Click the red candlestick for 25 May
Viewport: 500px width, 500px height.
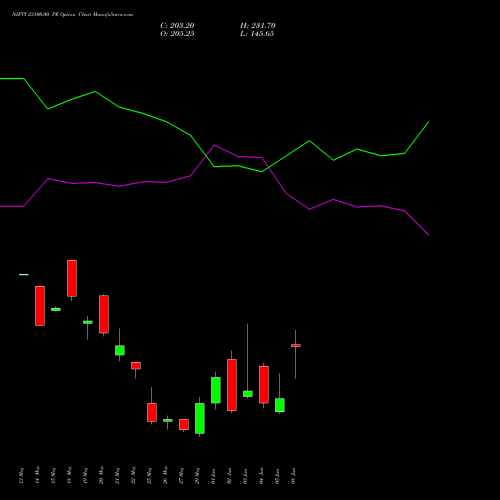point(152,412)
